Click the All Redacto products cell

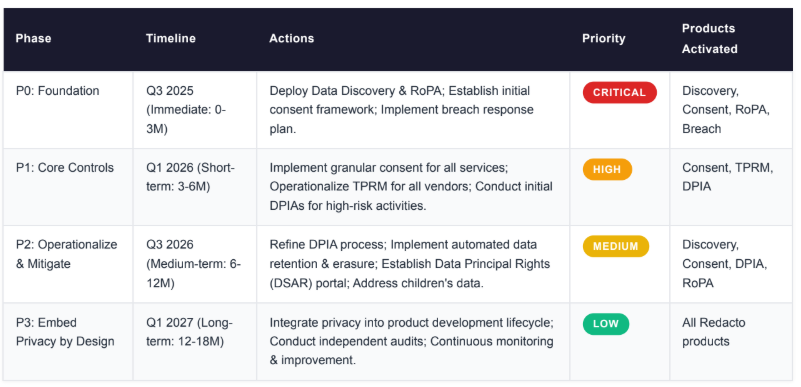[731, 342]
